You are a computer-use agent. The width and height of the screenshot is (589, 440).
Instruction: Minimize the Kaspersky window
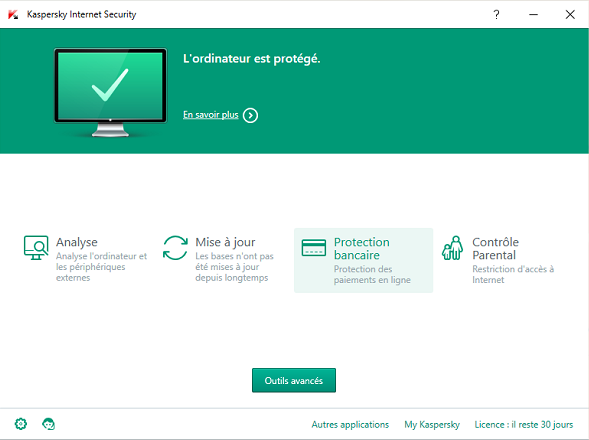click(x=533, y=15)
